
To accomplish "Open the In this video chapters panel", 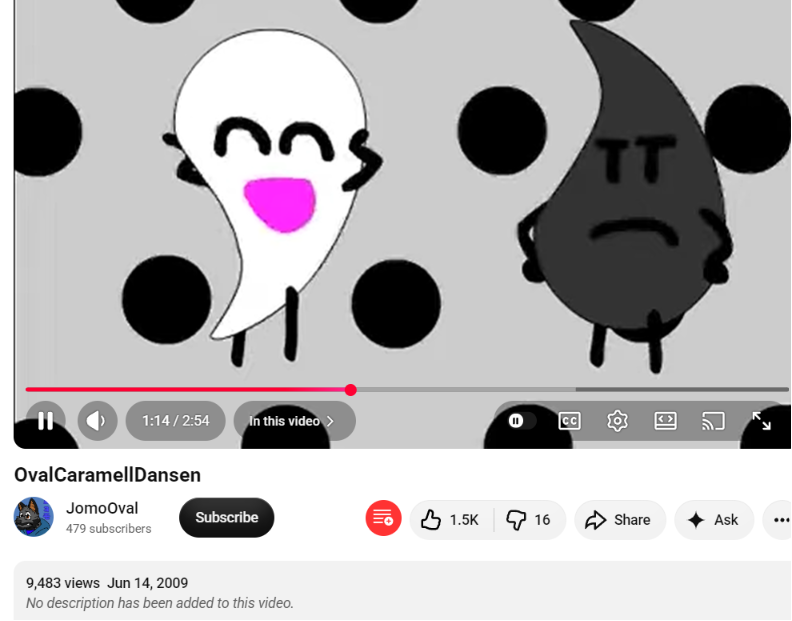I will point(294,420).
